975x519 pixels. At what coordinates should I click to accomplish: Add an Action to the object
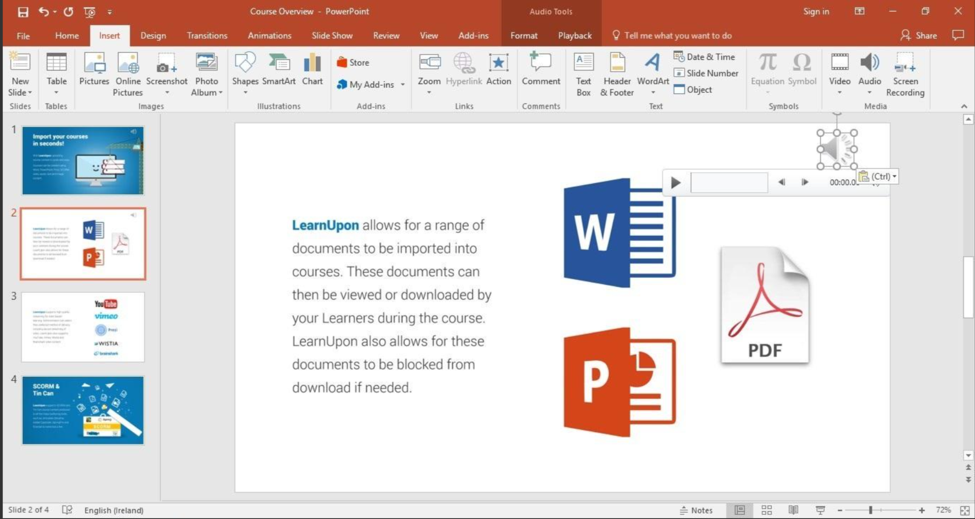pos(499,69)
